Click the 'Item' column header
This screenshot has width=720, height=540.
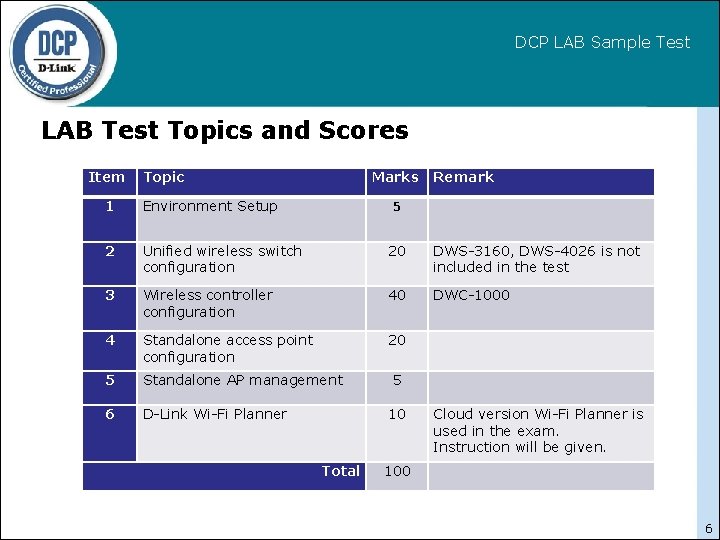pos(110,182)
